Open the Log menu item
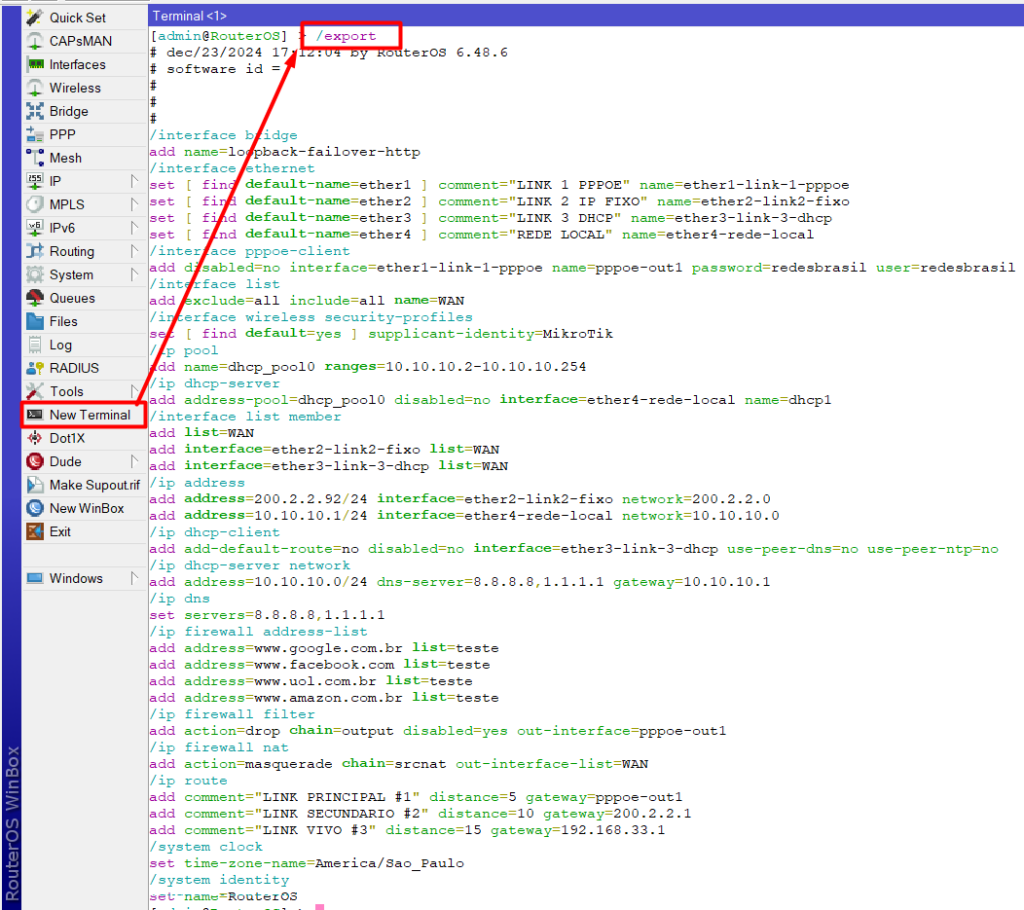Image resolution: width=1024 pixels, height=910 pixels. click(x=85, y=345)
